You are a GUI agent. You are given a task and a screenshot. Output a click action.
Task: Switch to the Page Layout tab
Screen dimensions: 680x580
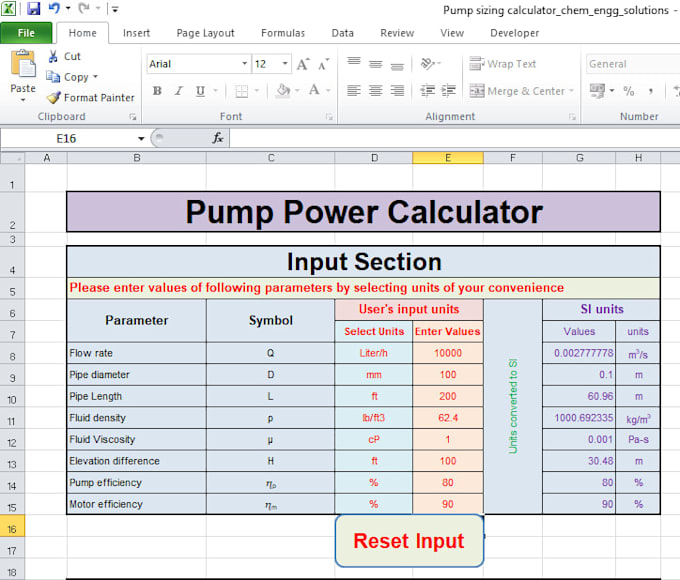pos(205,33)
